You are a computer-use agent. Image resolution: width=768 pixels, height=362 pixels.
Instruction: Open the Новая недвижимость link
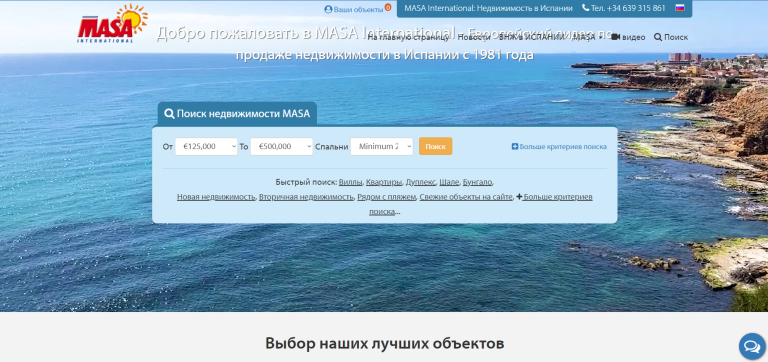click(216, 197)
